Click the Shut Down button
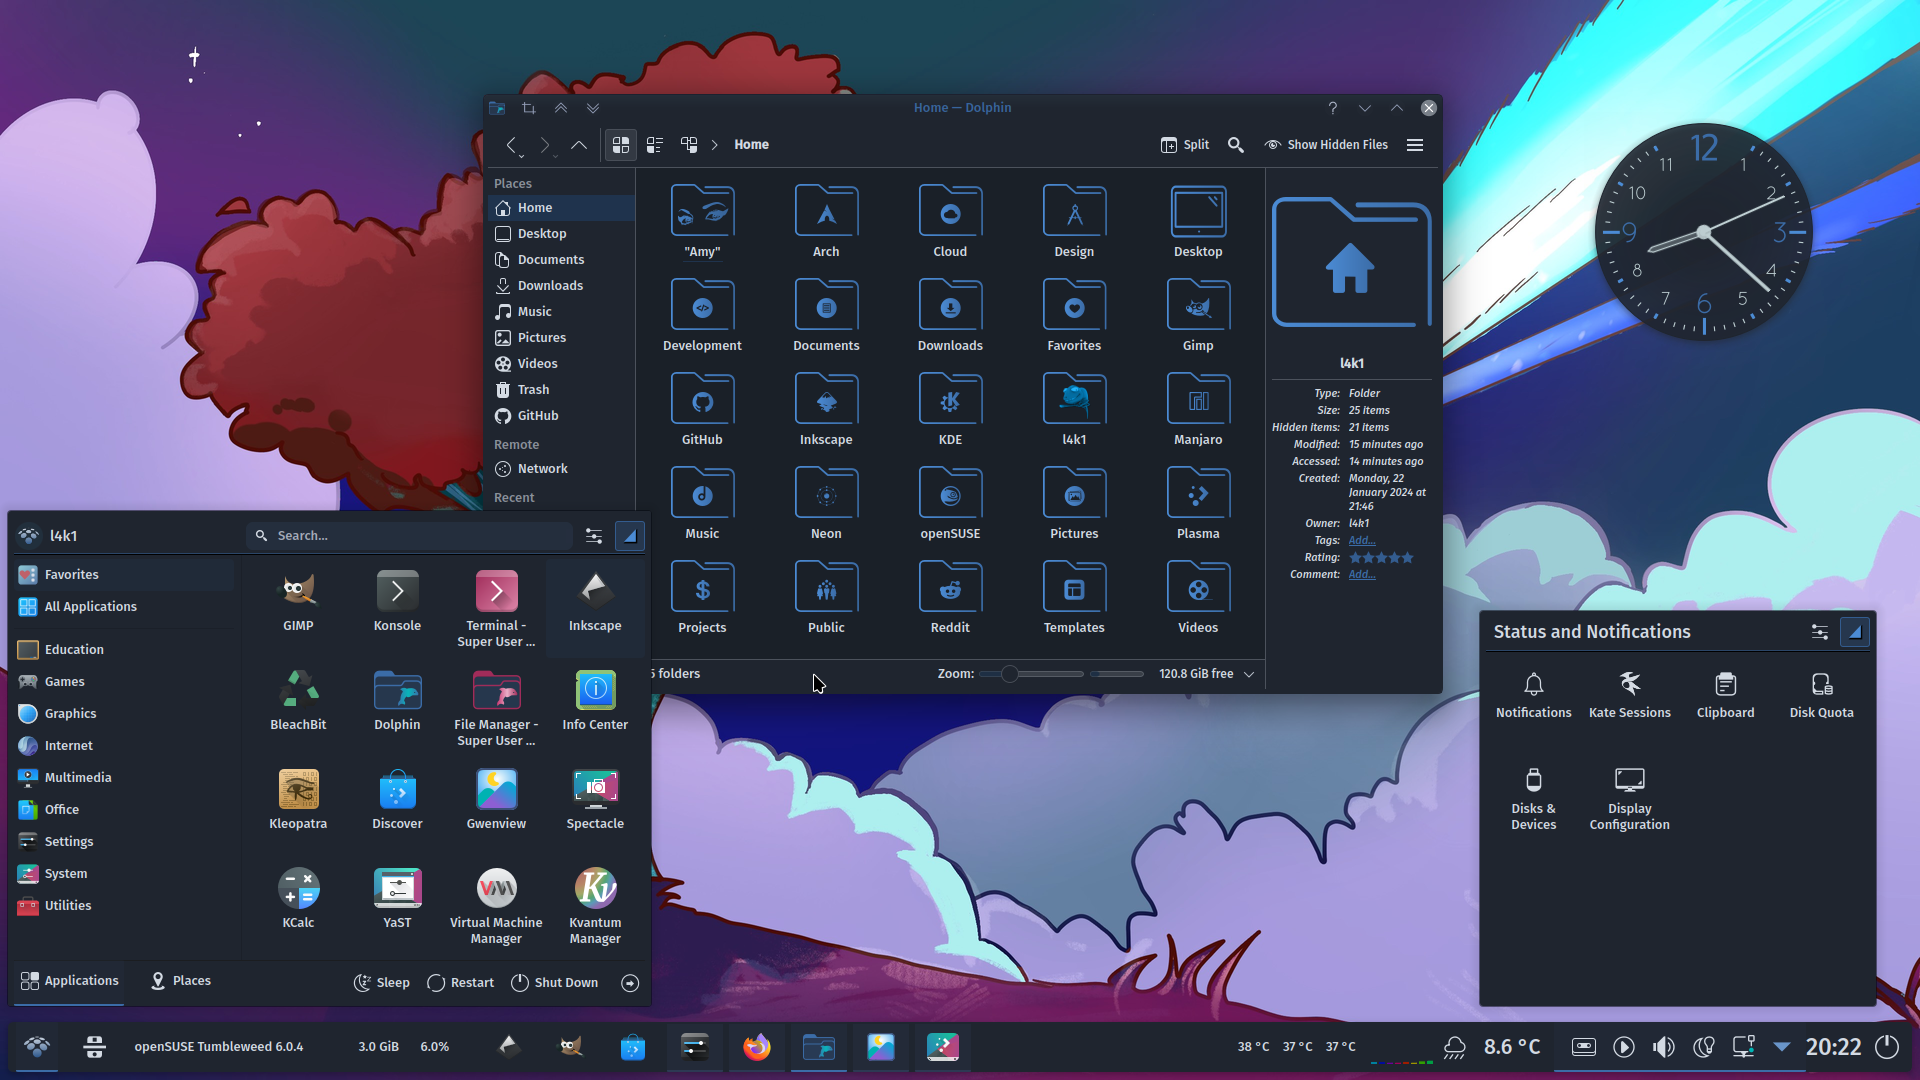 (x=555, y=983)
